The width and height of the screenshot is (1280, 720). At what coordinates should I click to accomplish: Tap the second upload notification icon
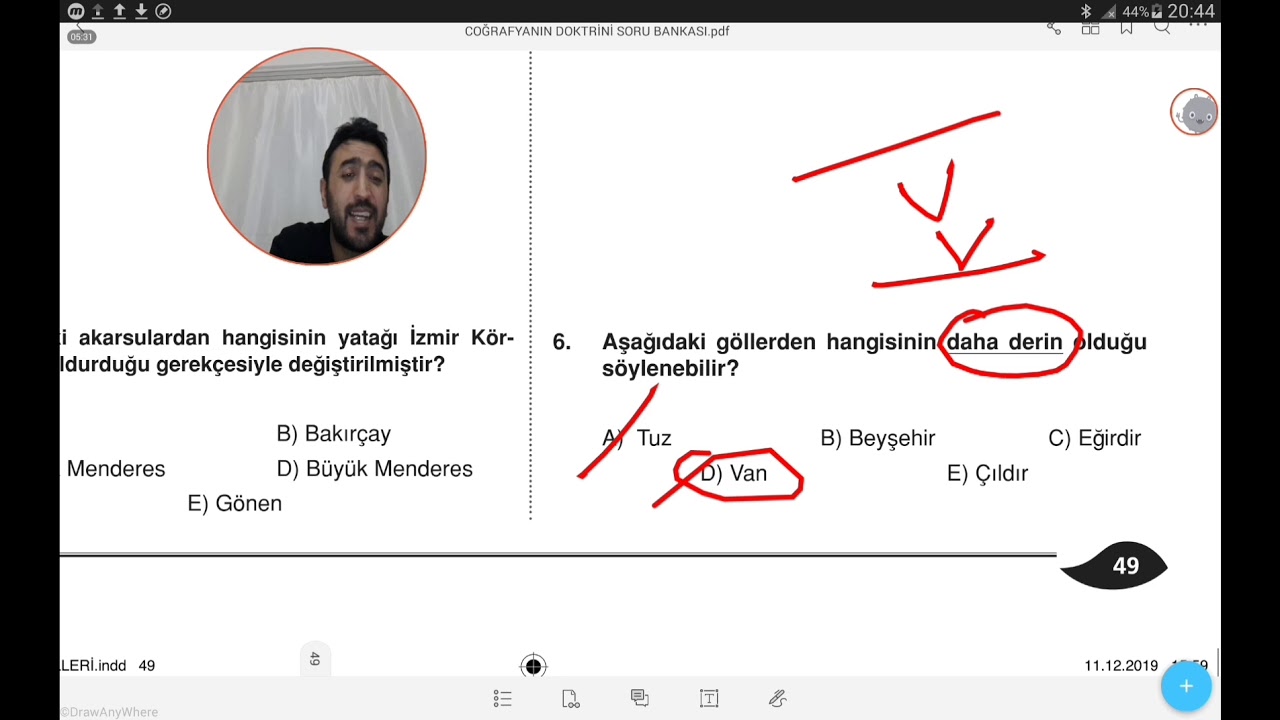pos(120,11)
